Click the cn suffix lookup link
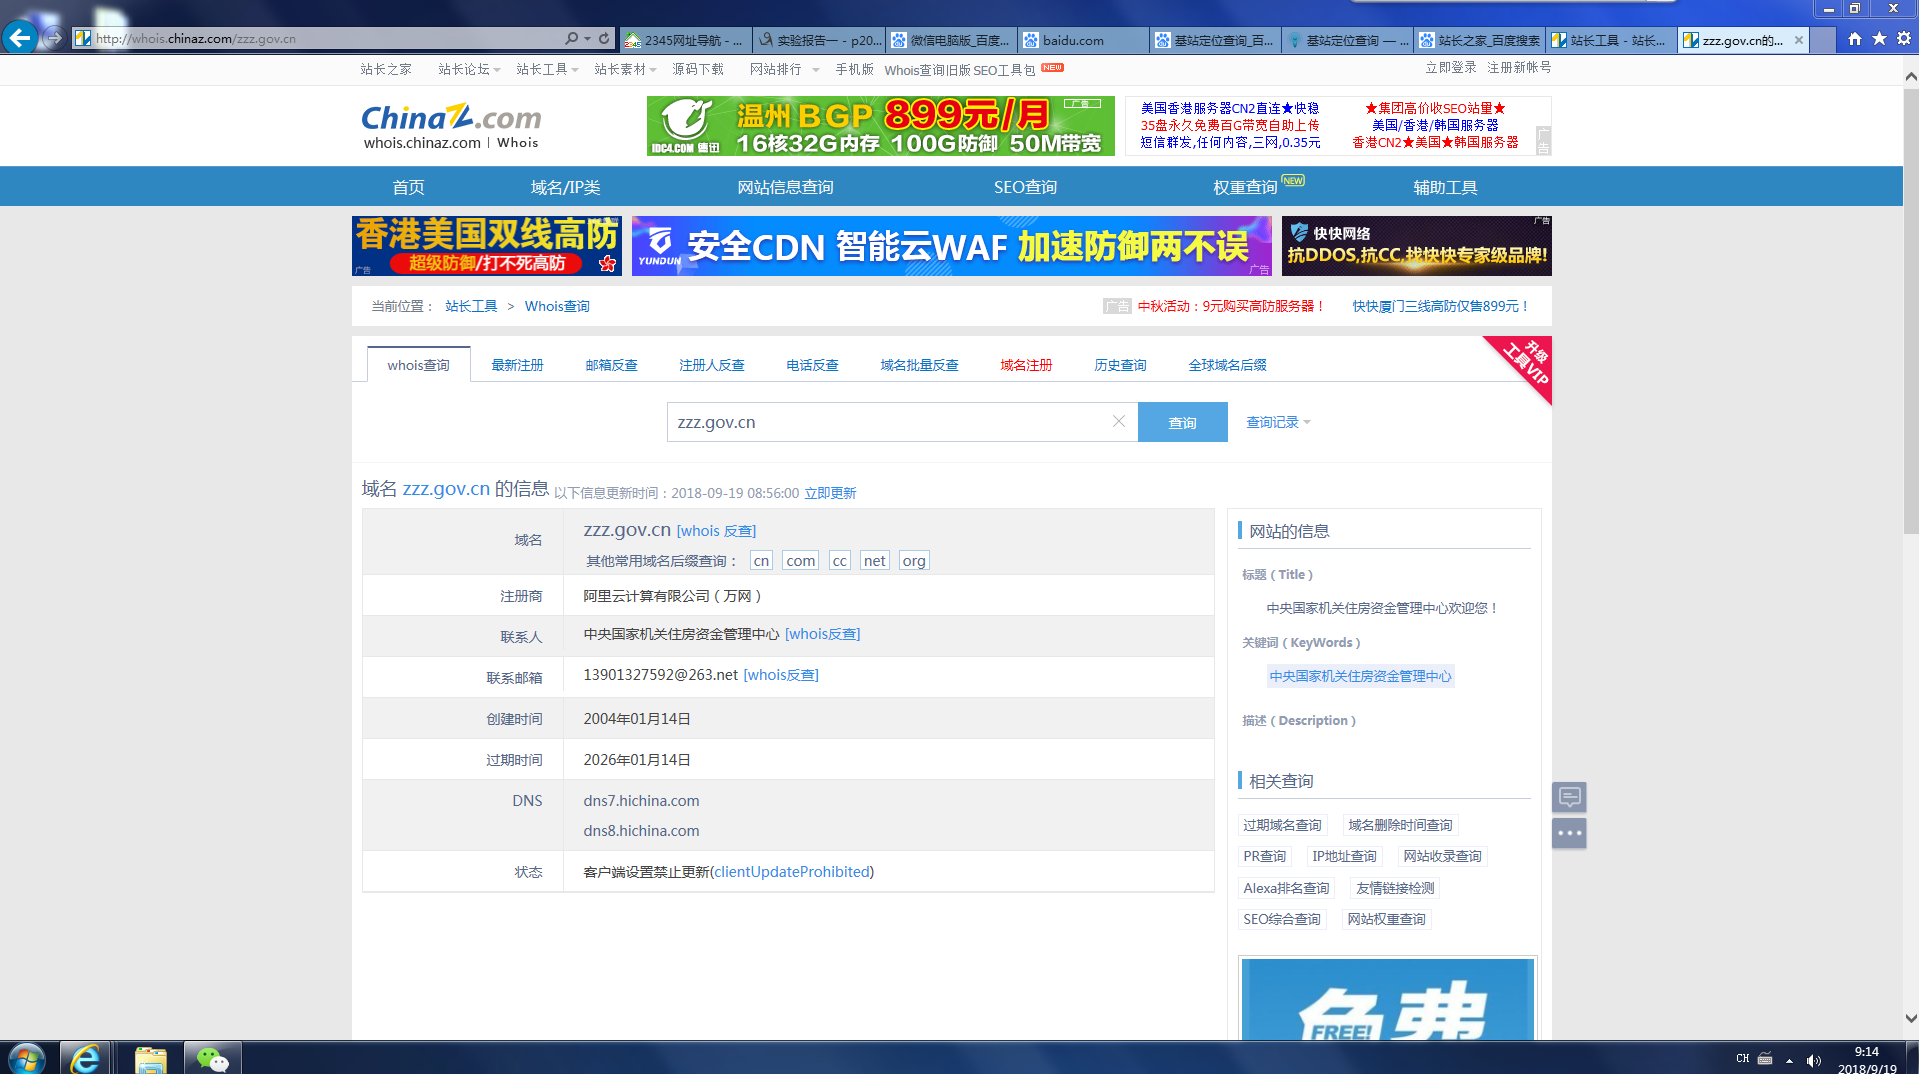 click(x=761, y=561)
